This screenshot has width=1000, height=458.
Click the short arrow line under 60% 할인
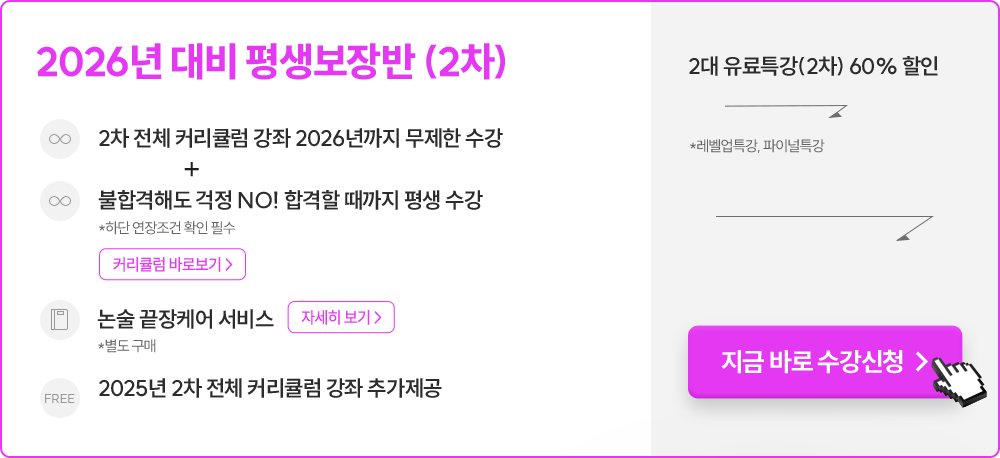coord(785,108)
